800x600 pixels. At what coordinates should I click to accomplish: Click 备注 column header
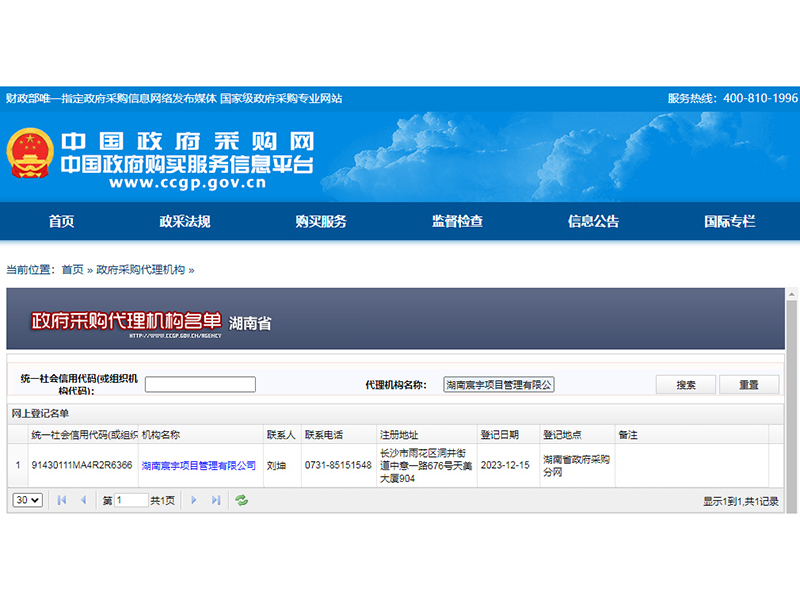[x=692, y=435]
